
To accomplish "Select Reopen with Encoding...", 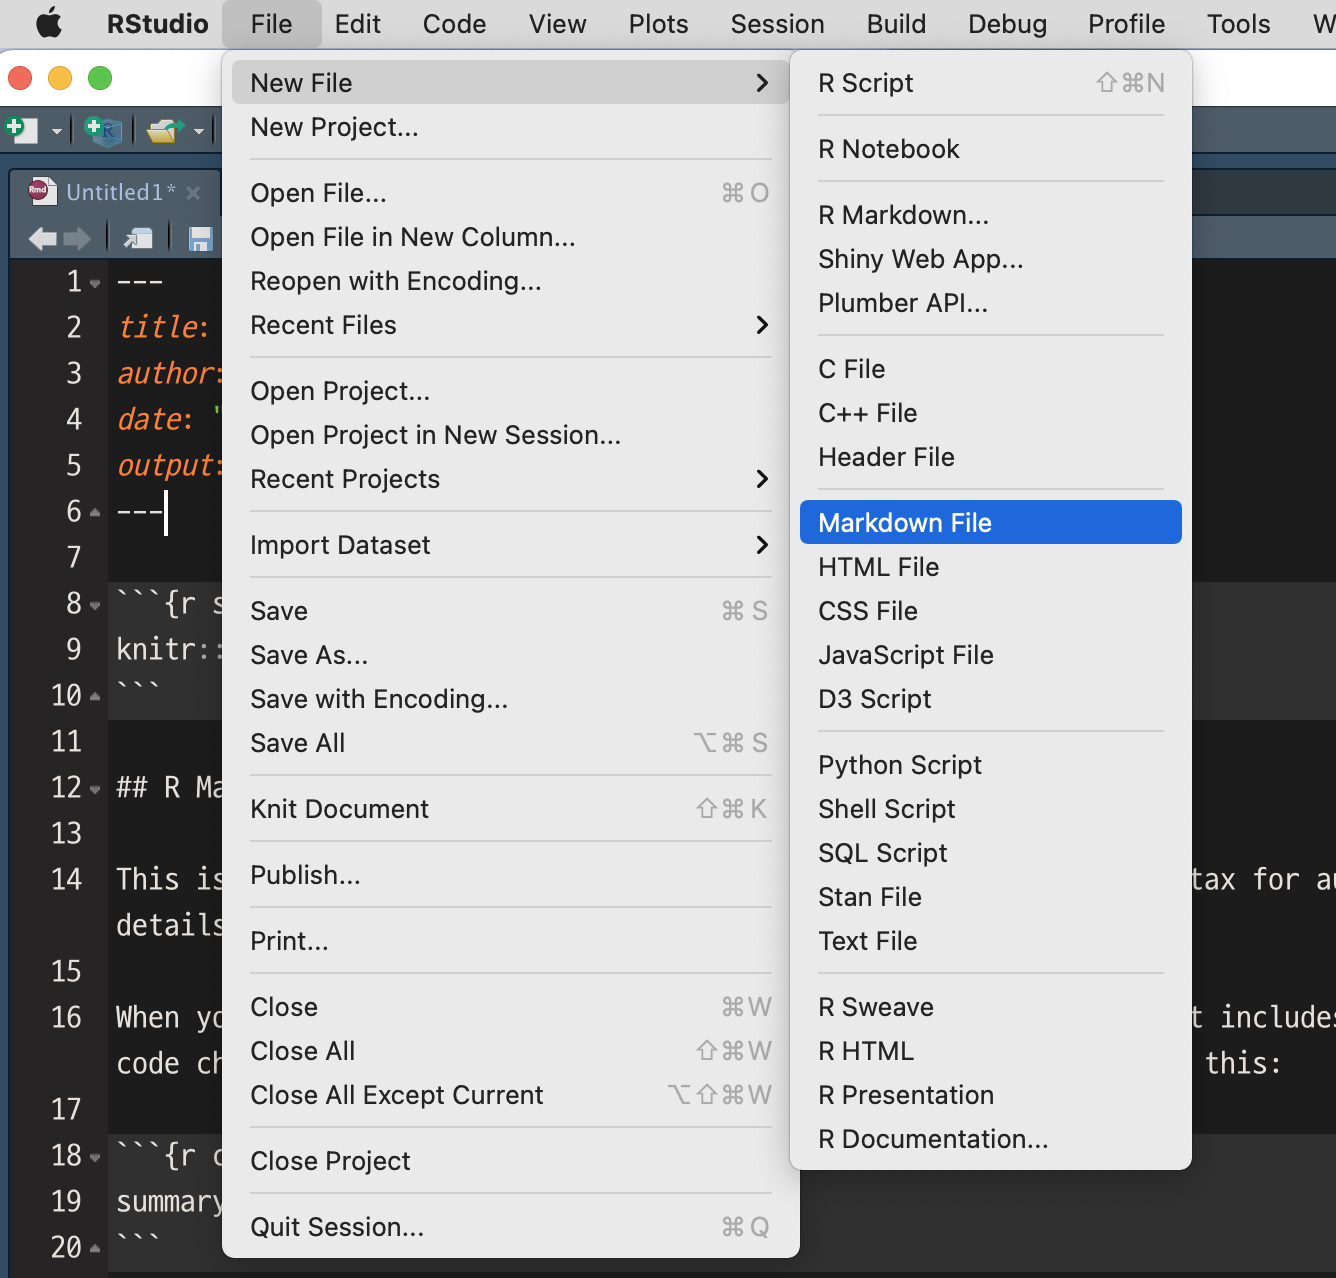I will pos(511,281).
